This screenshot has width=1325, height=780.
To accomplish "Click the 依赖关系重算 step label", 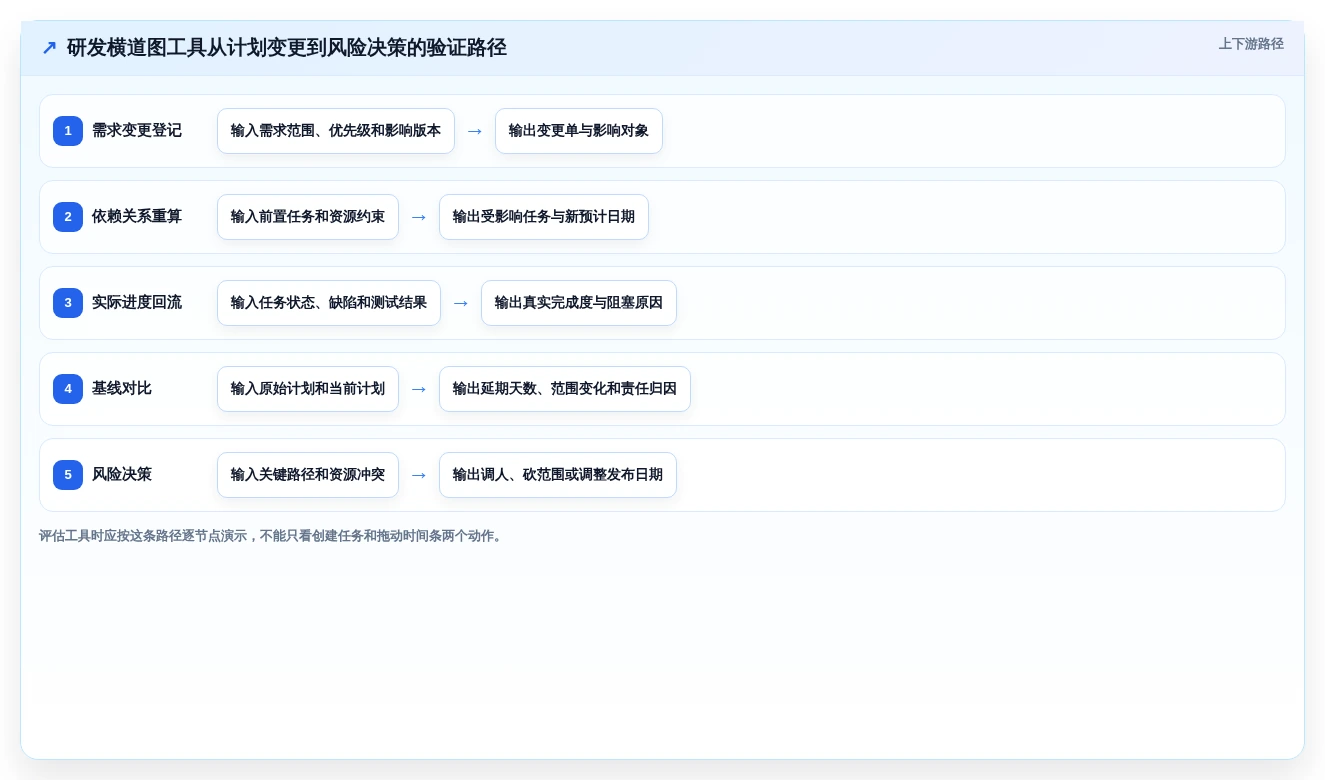I will pos(137,216).
